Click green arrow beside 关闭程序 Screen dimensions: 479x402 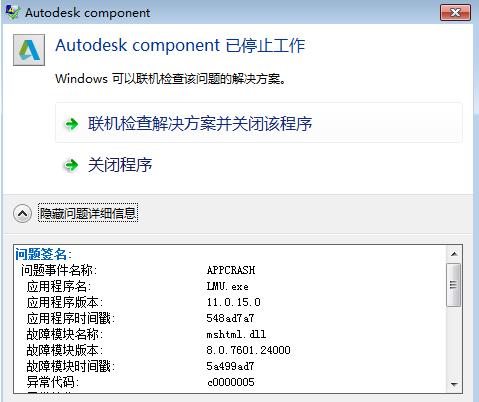[71, 165]
